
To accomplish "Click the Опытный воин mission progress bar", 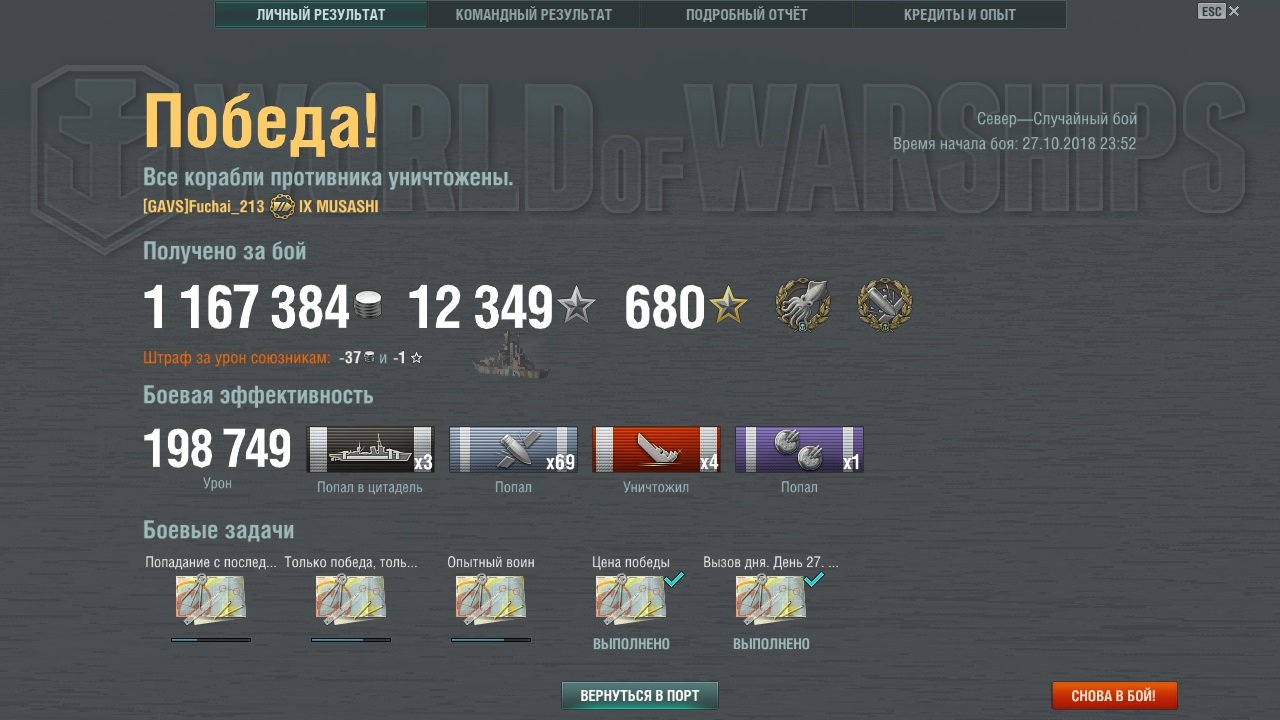I will [x=491, y=639].
